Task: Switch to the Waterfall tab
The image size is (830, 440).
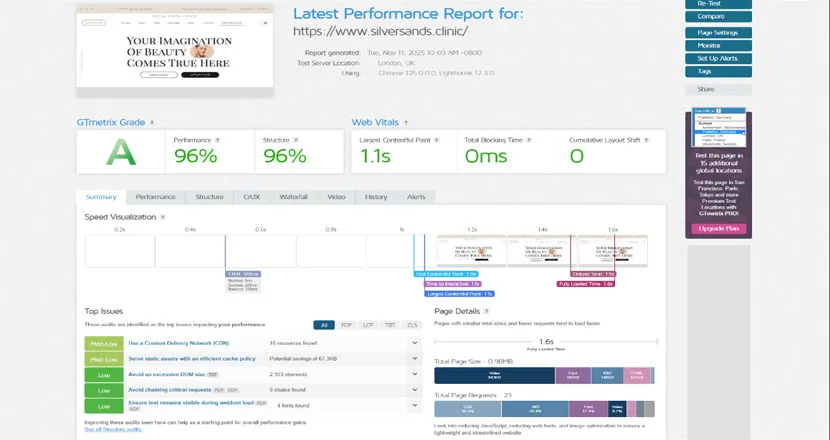Action: (293, 197)
